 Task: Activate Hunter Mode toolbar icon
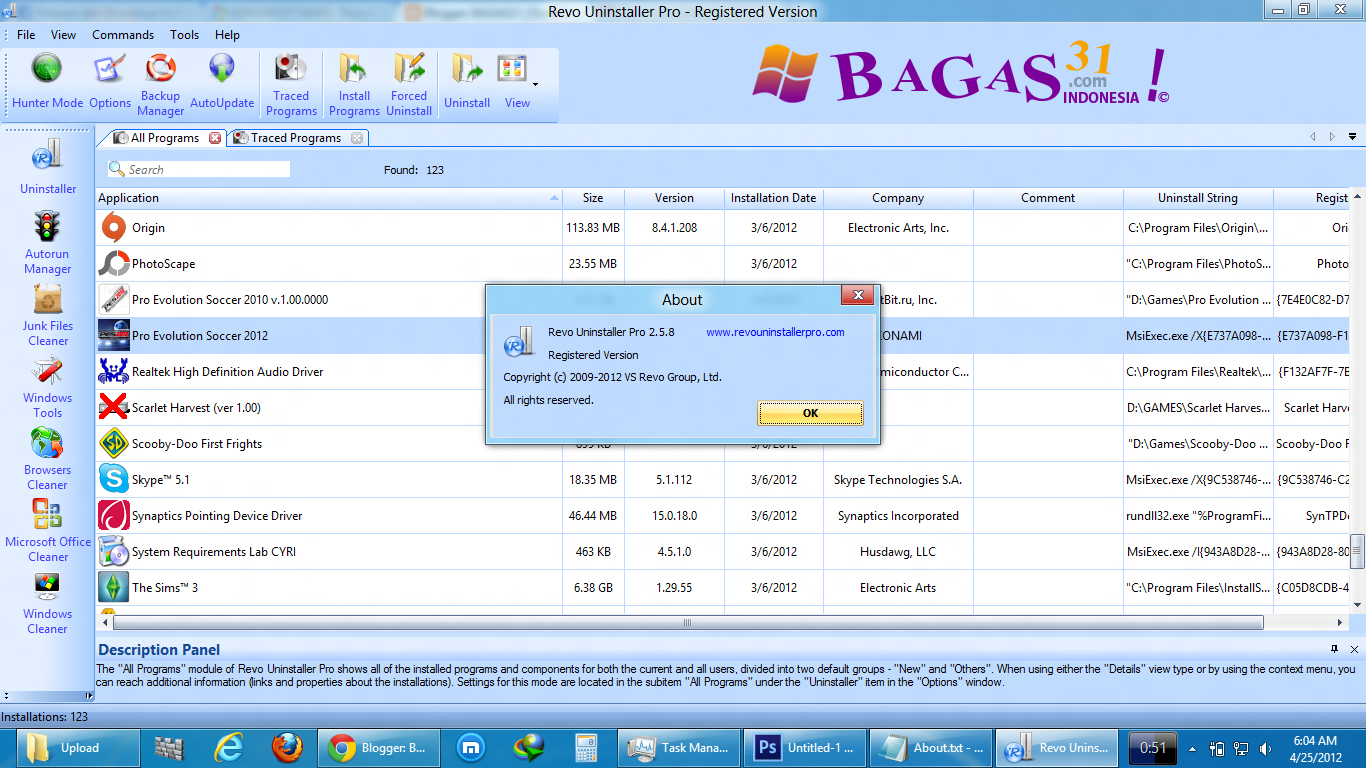(x=47, y=70)
